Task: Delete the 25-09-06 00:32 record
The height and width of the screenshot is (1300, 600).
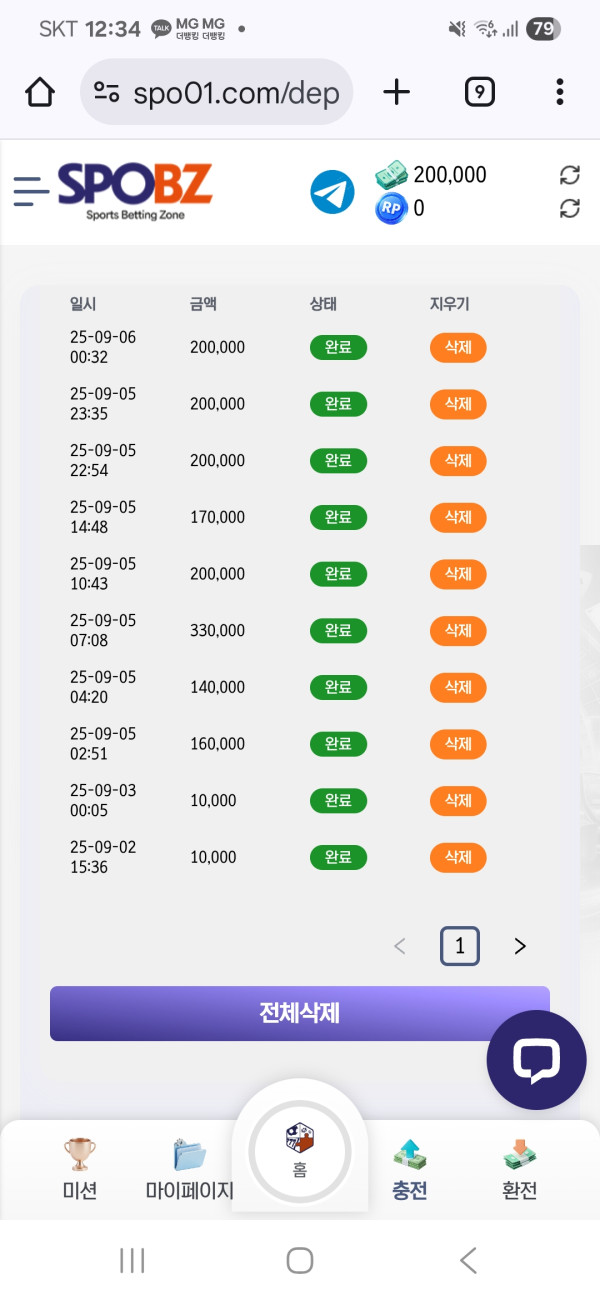Action: pyautogui.click(x=458, y=348)
